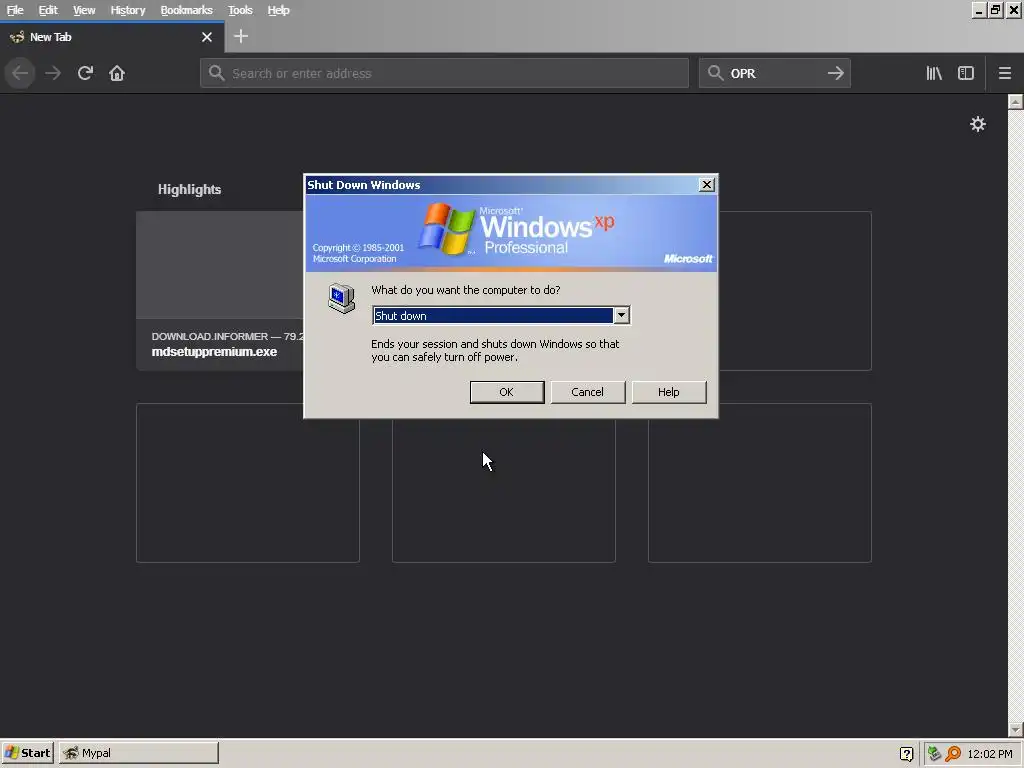Click into the OPR search field

point(775,73)
